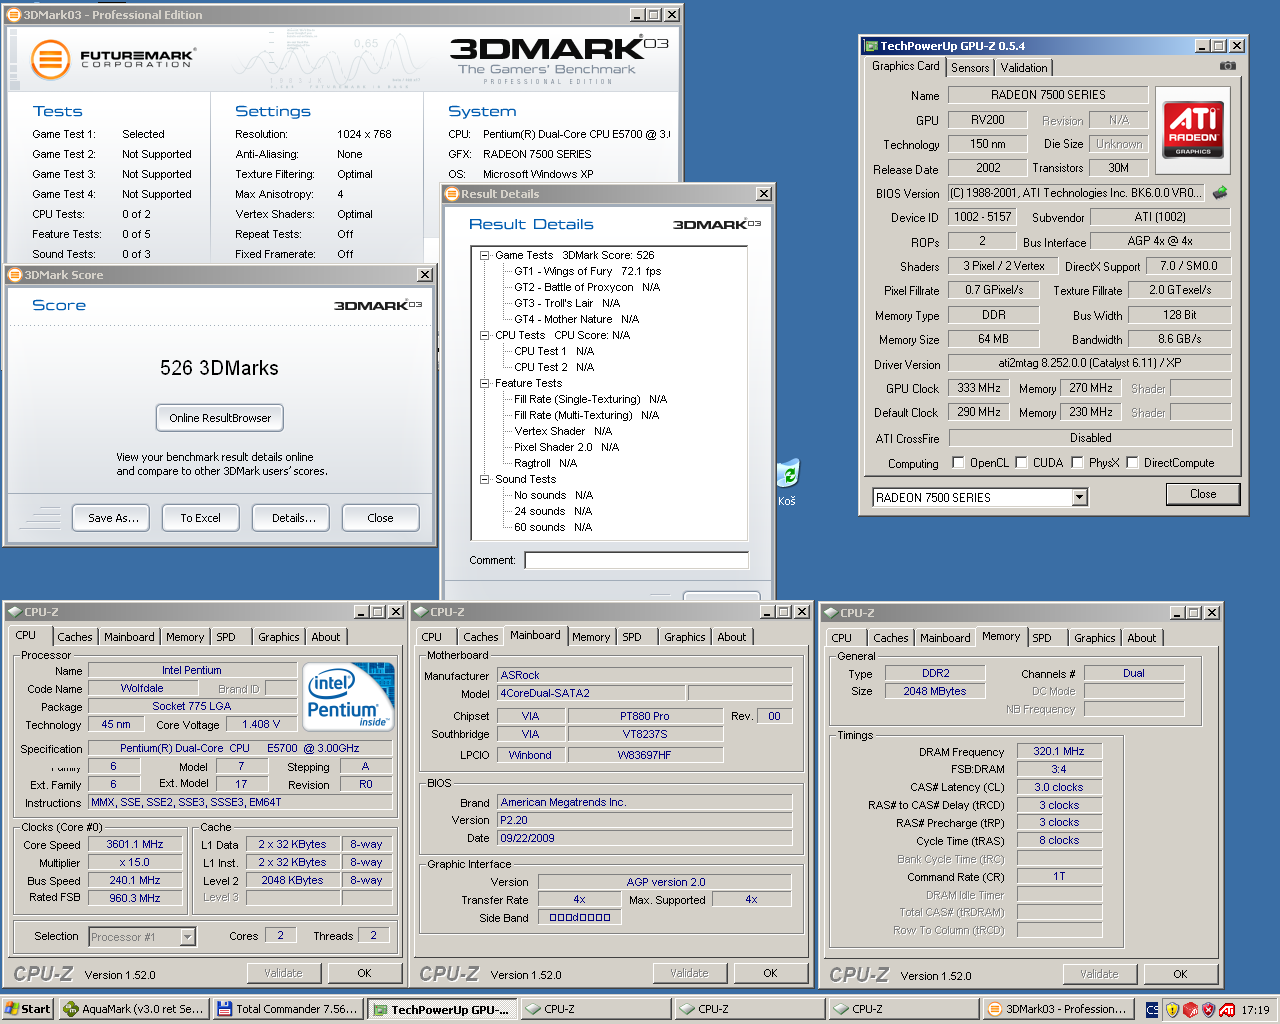The width and height of the screenshot is (1280, 1024).
Task: Click the red cube tray icon
Action: click(x=1190, y=1010)
